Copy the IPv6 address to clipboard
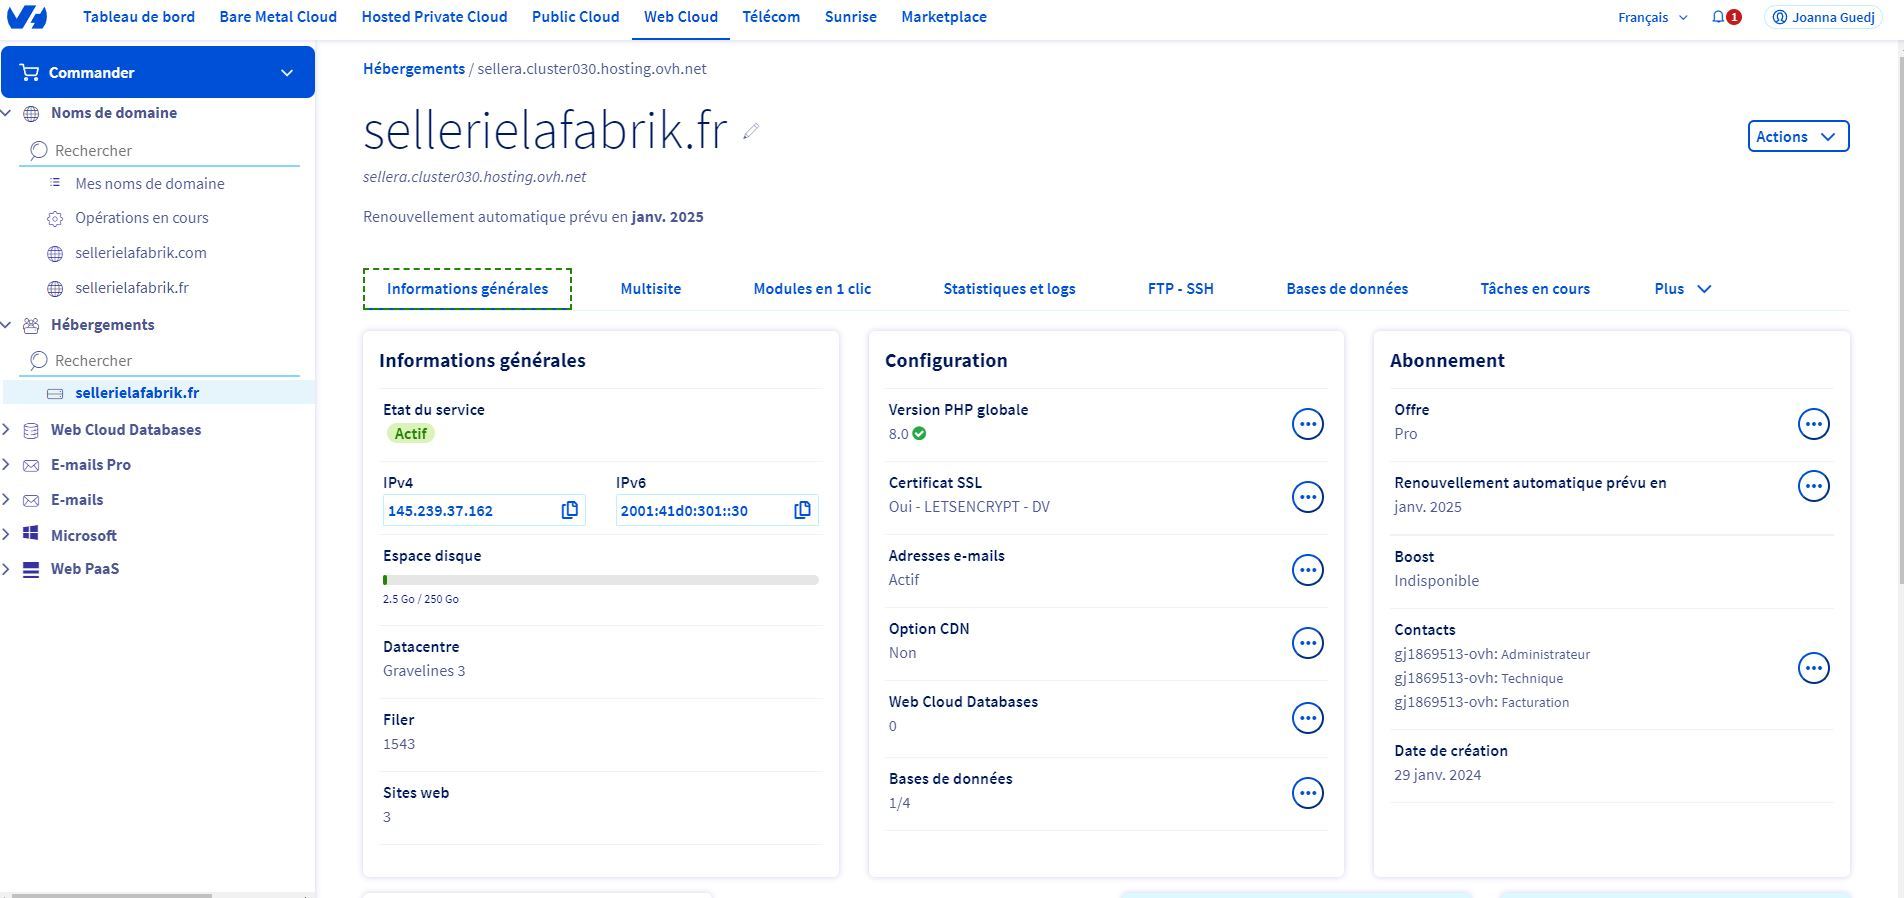Viewport: 1904px width, 898px height. (802, 510)
